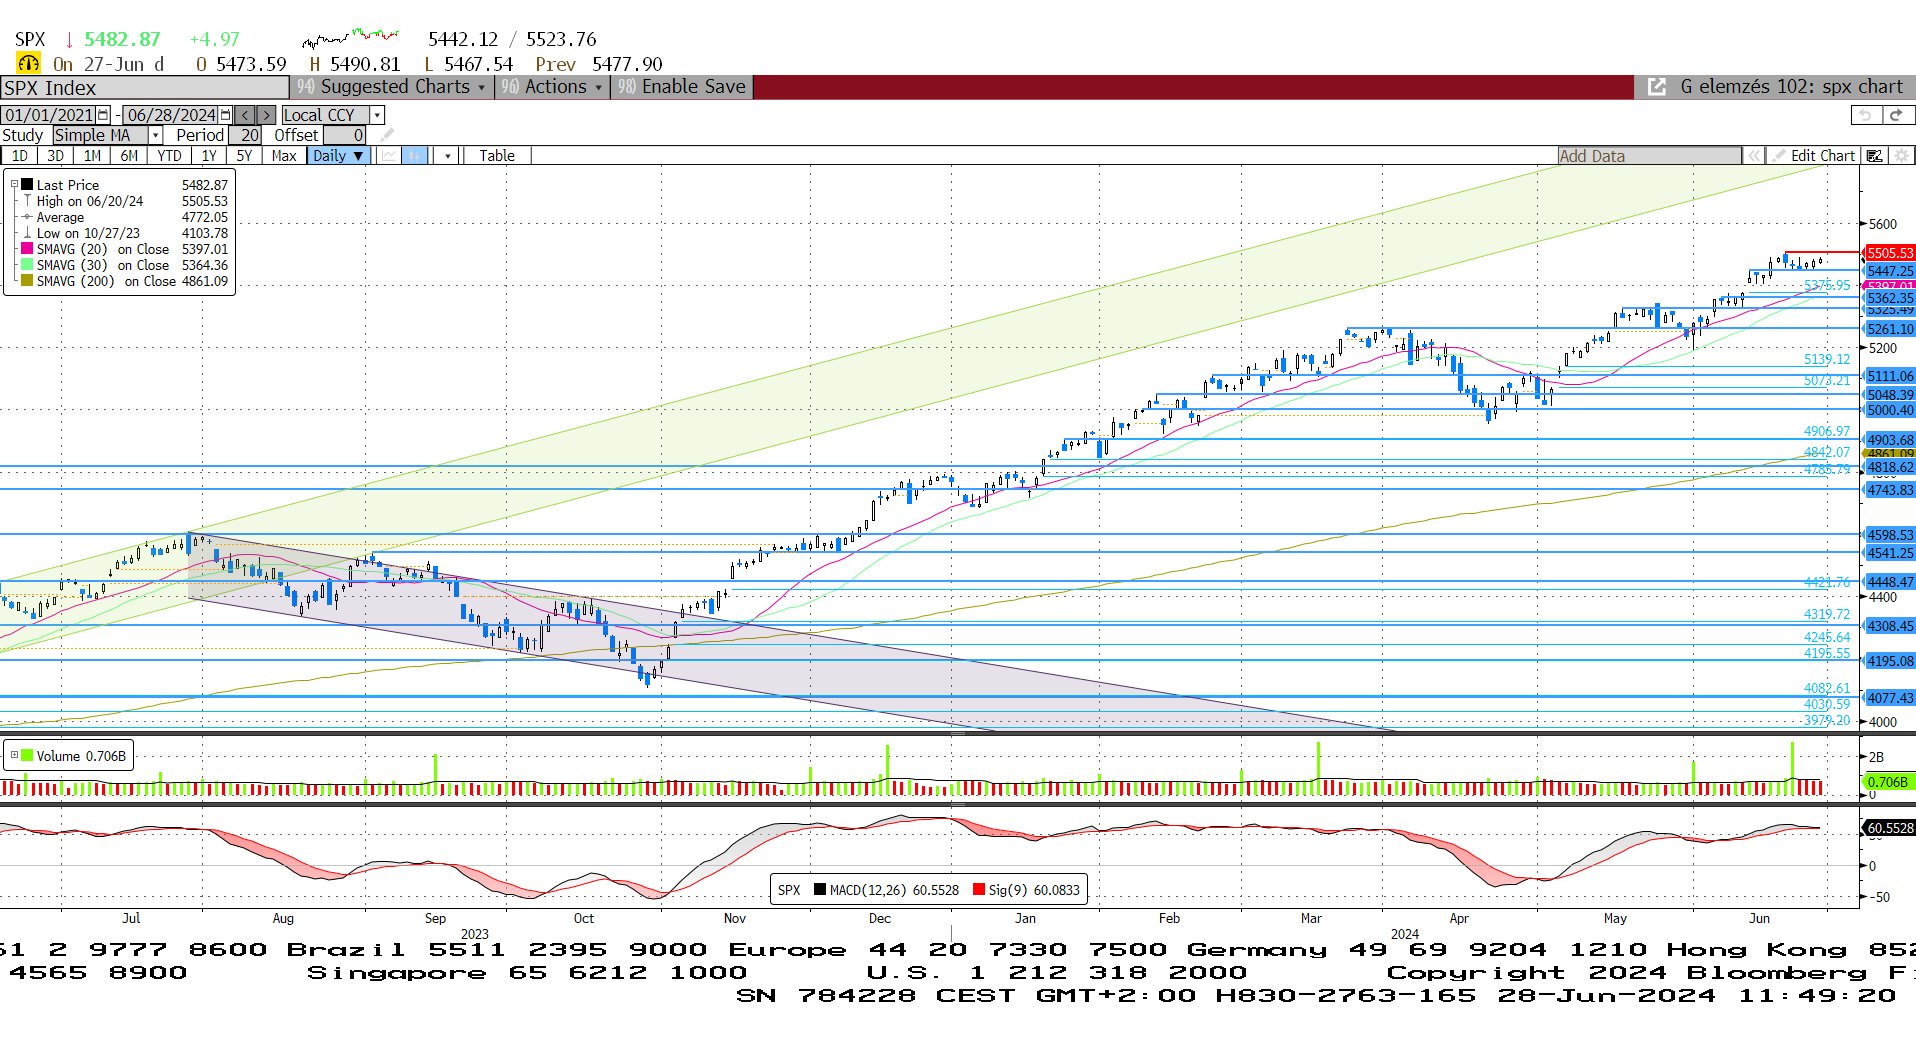1916x1051 pixels.
Task: Collapse the Volume panel legend
Action: point(14,756)
